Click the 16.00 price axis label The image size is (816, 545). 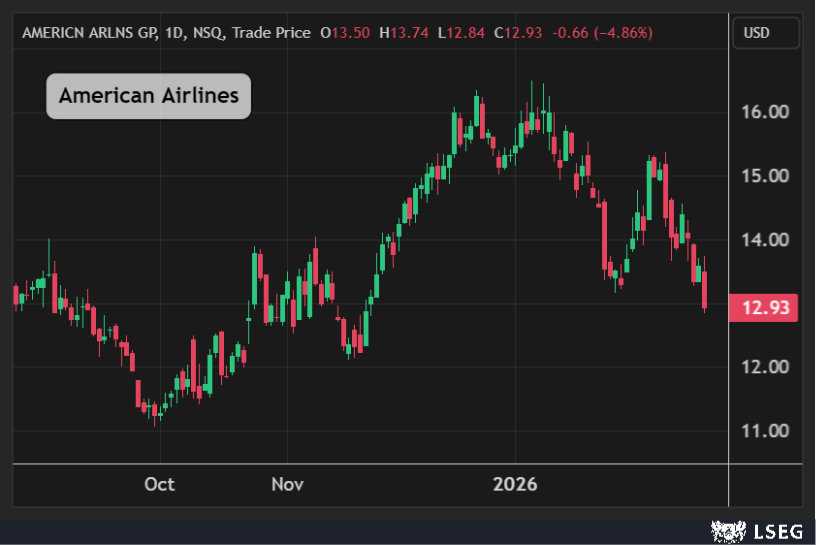click(765, 112)
